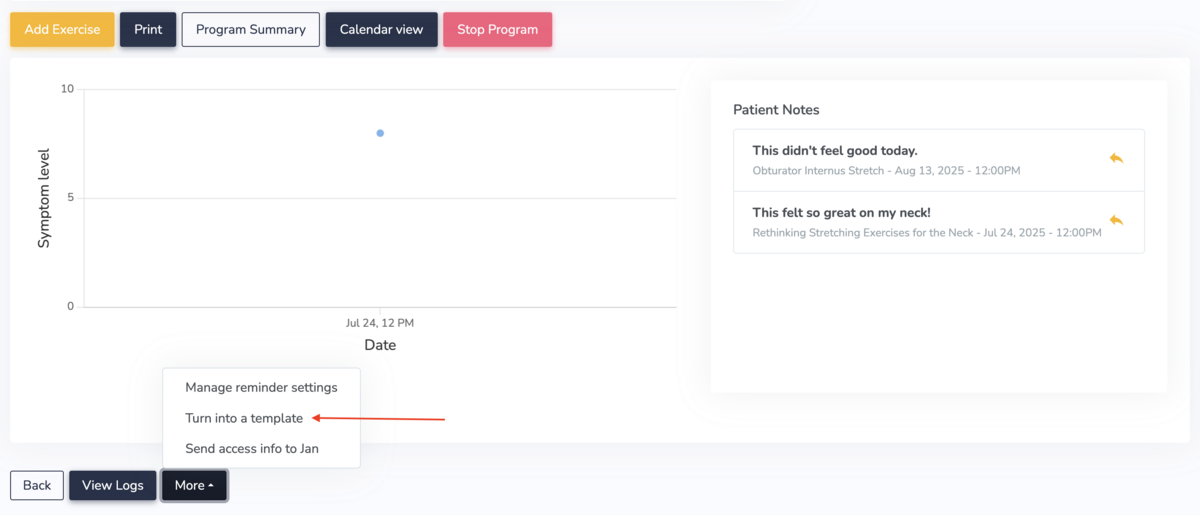Open the 'This felt so great on my neck' note
The width and height of the screenshot is (1200, 515).
click(x=841, y=213)
